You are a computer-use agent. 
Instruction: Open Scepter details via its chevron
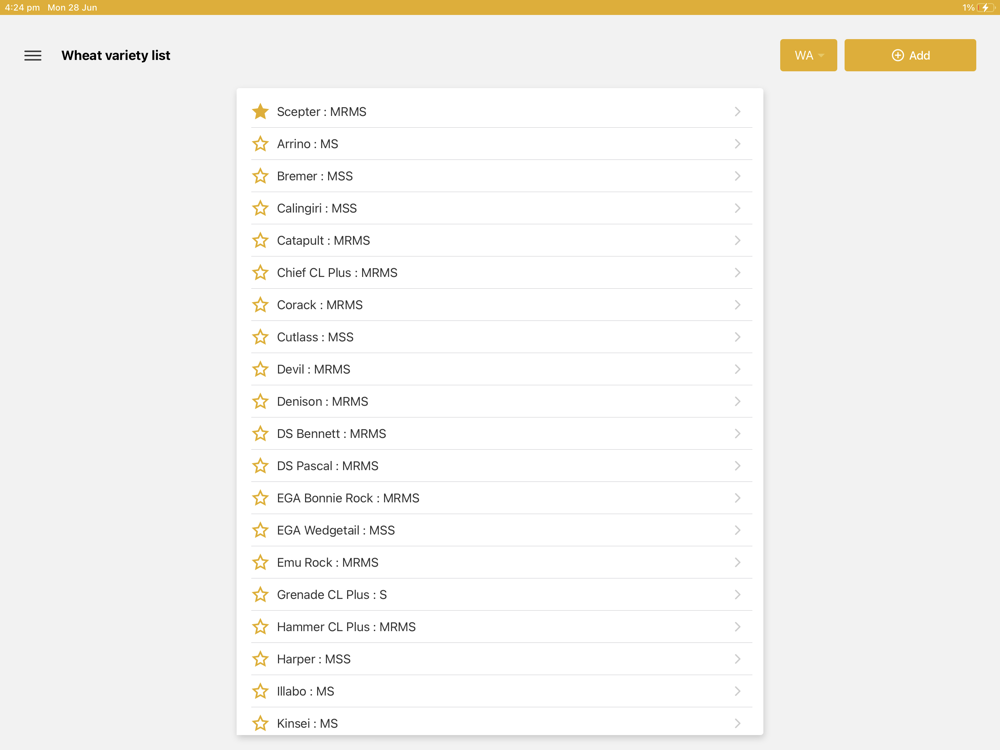tap(737, 112)
